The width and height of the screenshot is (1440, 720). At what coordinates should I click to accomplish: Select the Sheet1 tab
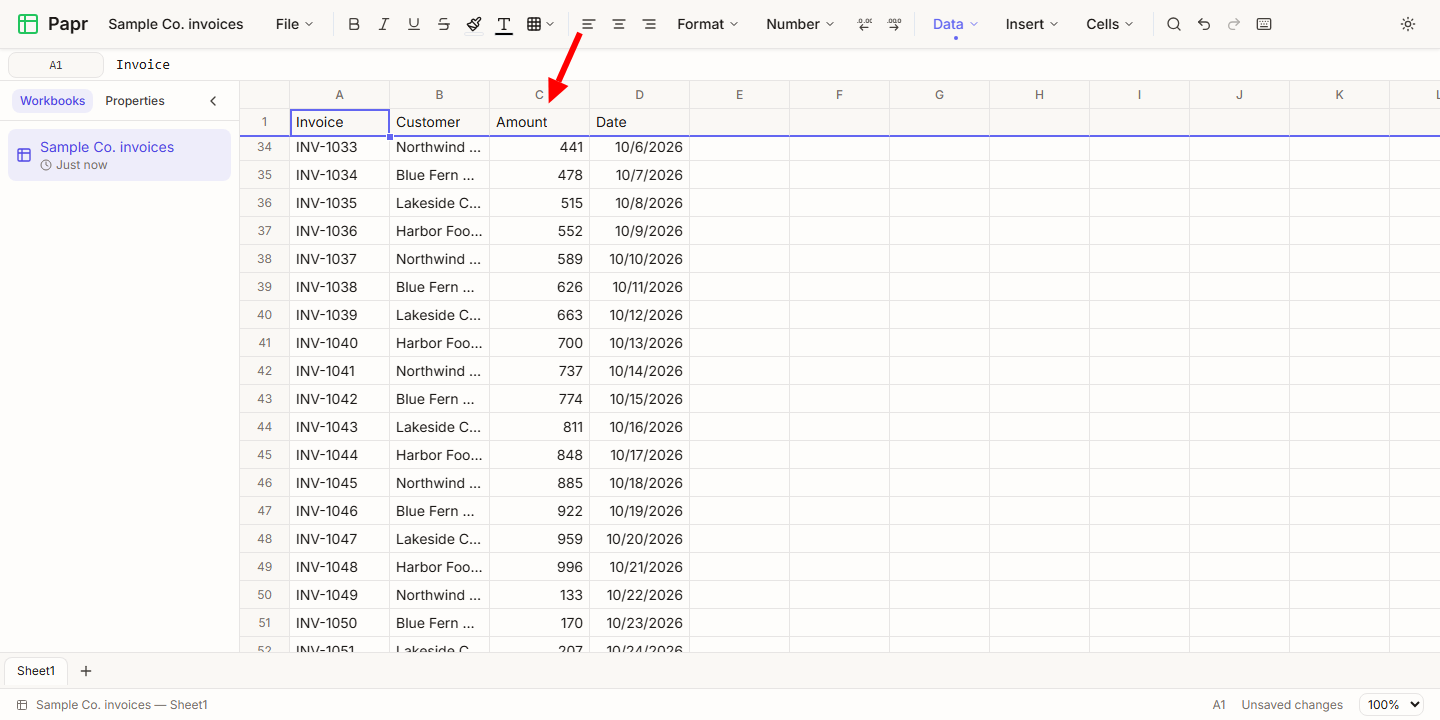(x=36, y=671)
